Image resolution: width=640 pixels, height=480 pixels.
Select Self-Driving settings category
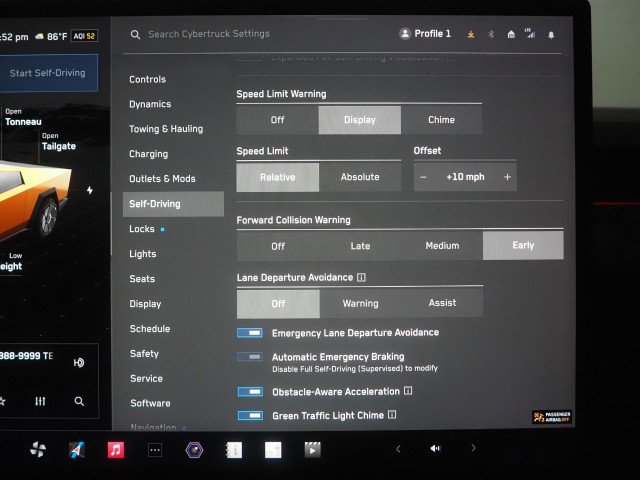[x=173, y=204]
